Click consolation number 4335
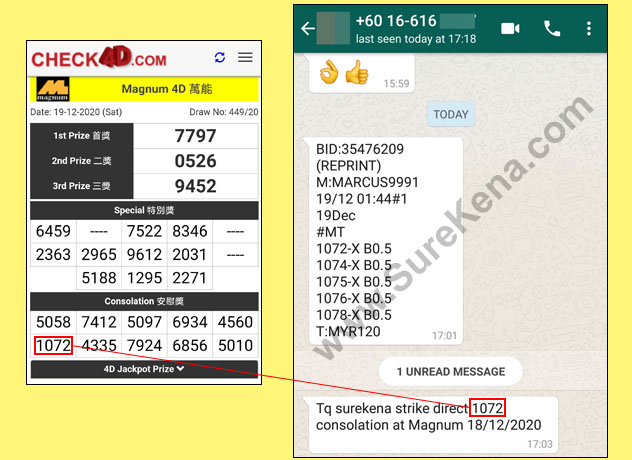This screenshot has height=460, width=632. [99, 346]
